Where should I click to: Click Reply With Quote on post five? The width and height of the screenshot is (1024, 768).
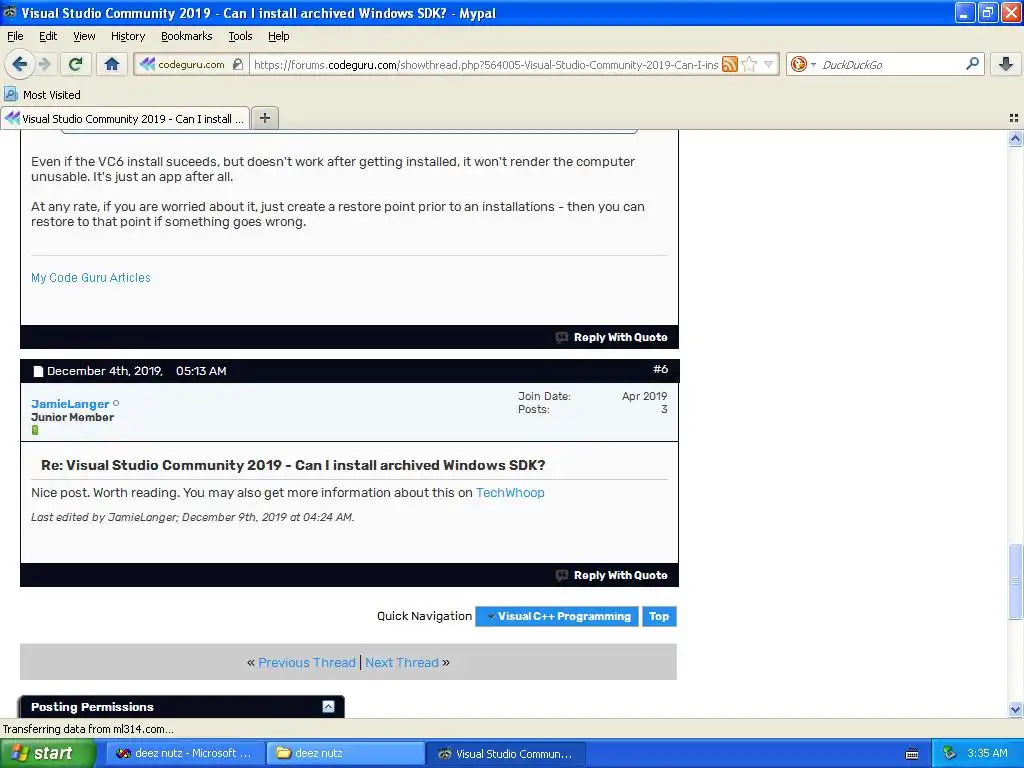[x=612, y=337]
